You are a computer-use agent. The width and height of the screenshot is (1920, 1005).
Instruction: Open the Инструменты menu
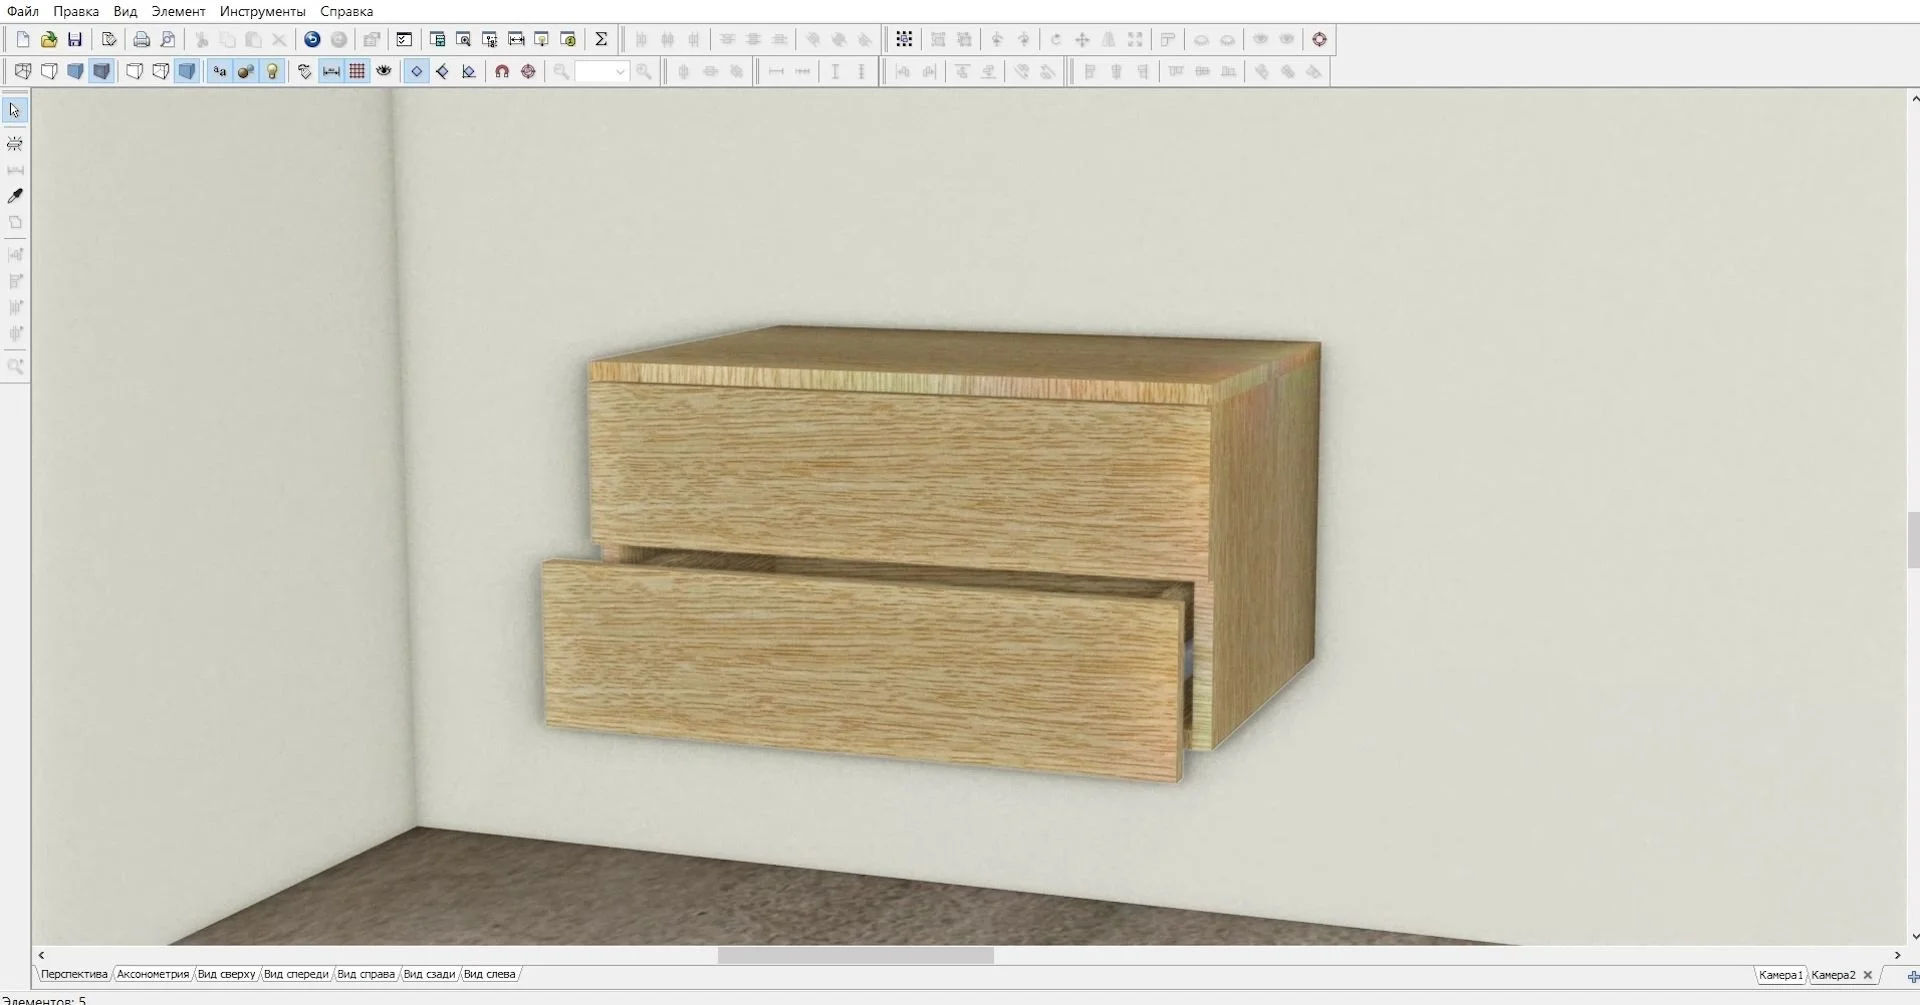(x=262, y=11)
